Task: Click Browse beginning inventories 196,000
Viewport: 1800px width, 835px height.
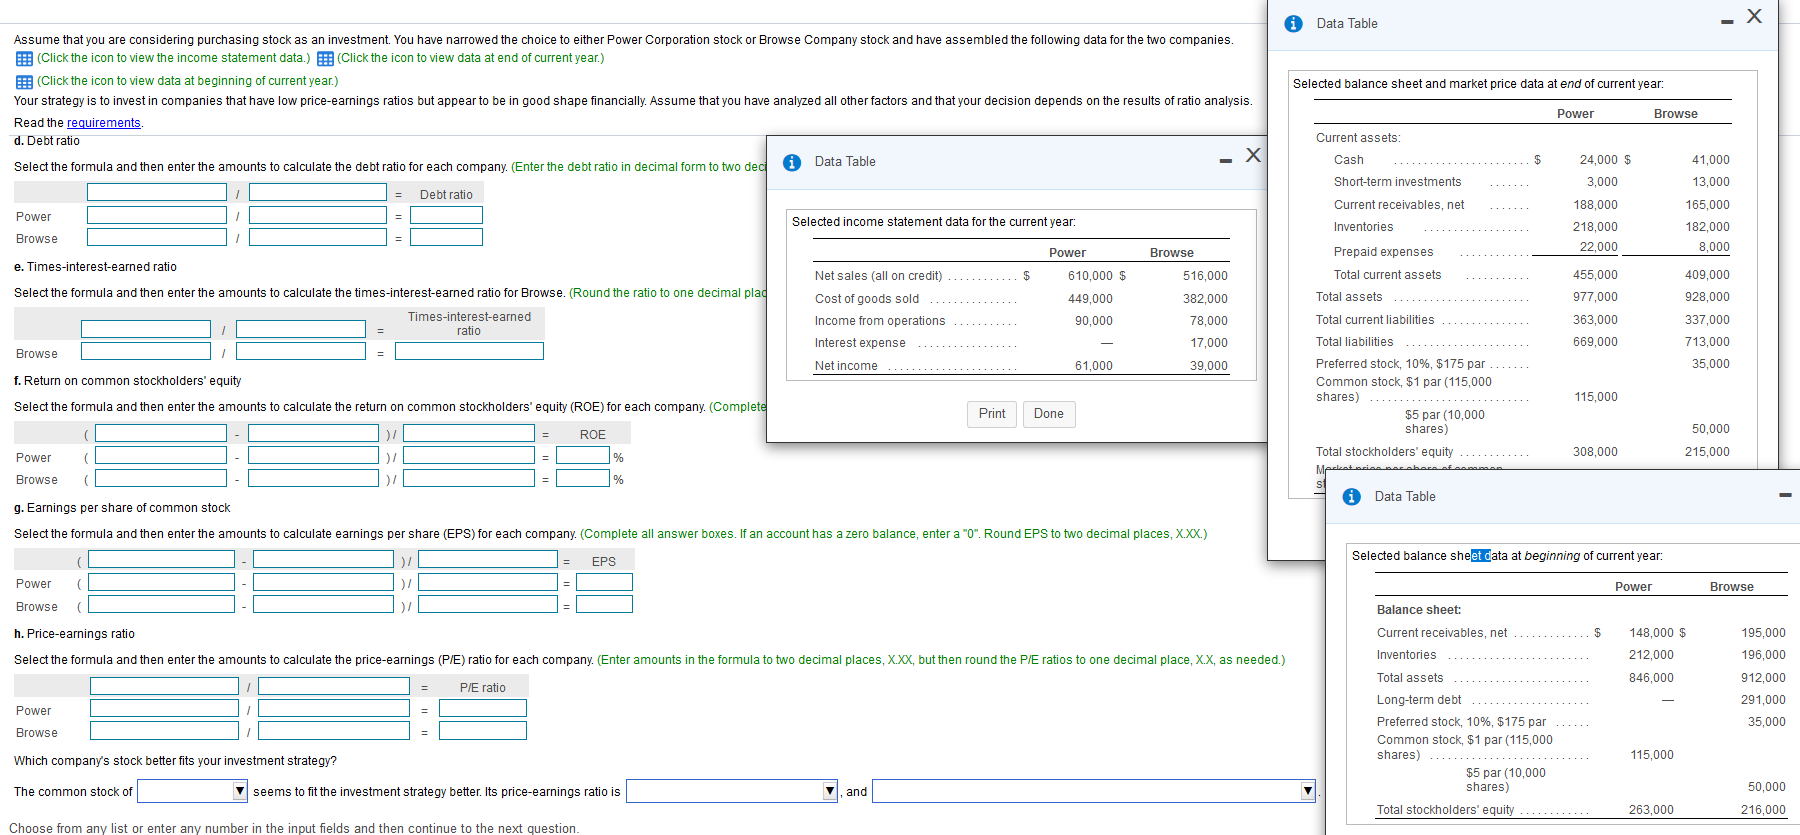Action: (x=1763, y=655)
